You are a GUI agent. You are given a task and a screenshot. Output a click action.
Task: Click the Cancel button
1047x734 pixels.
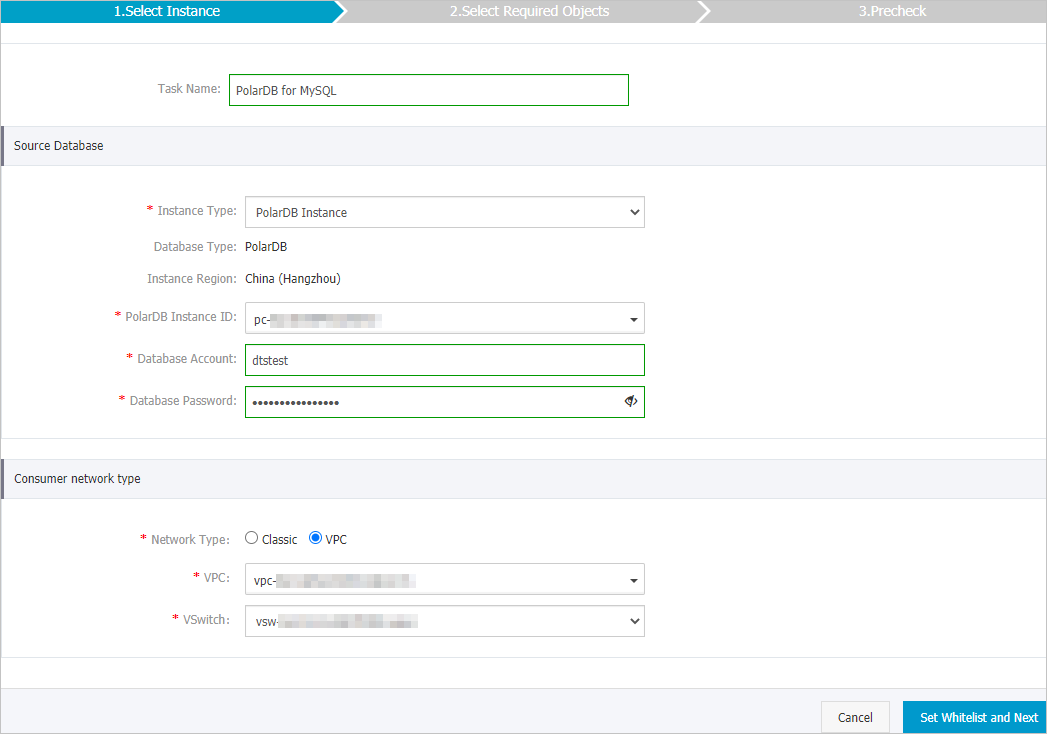point(855,717)
